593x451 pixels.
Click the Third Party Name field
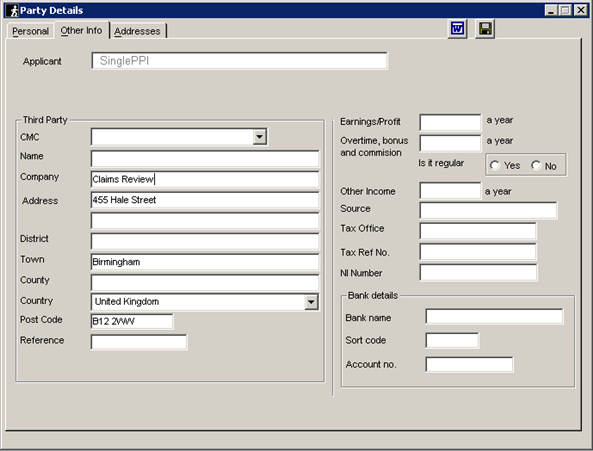click(x=205, y=159)
